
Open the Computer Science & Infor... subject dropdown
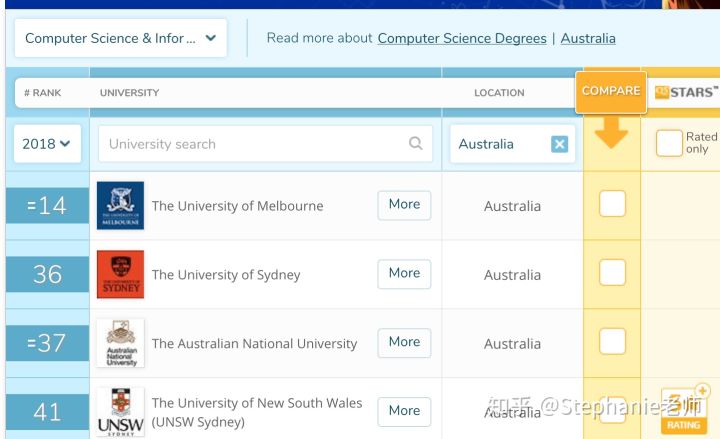click(x=121, y=38)
